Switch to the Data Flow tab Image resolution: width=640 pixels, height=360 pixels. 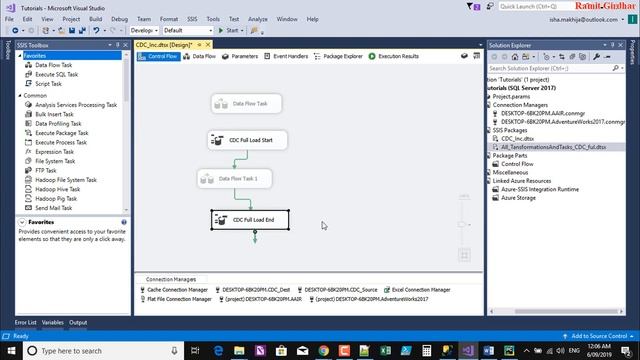(199, 56)
